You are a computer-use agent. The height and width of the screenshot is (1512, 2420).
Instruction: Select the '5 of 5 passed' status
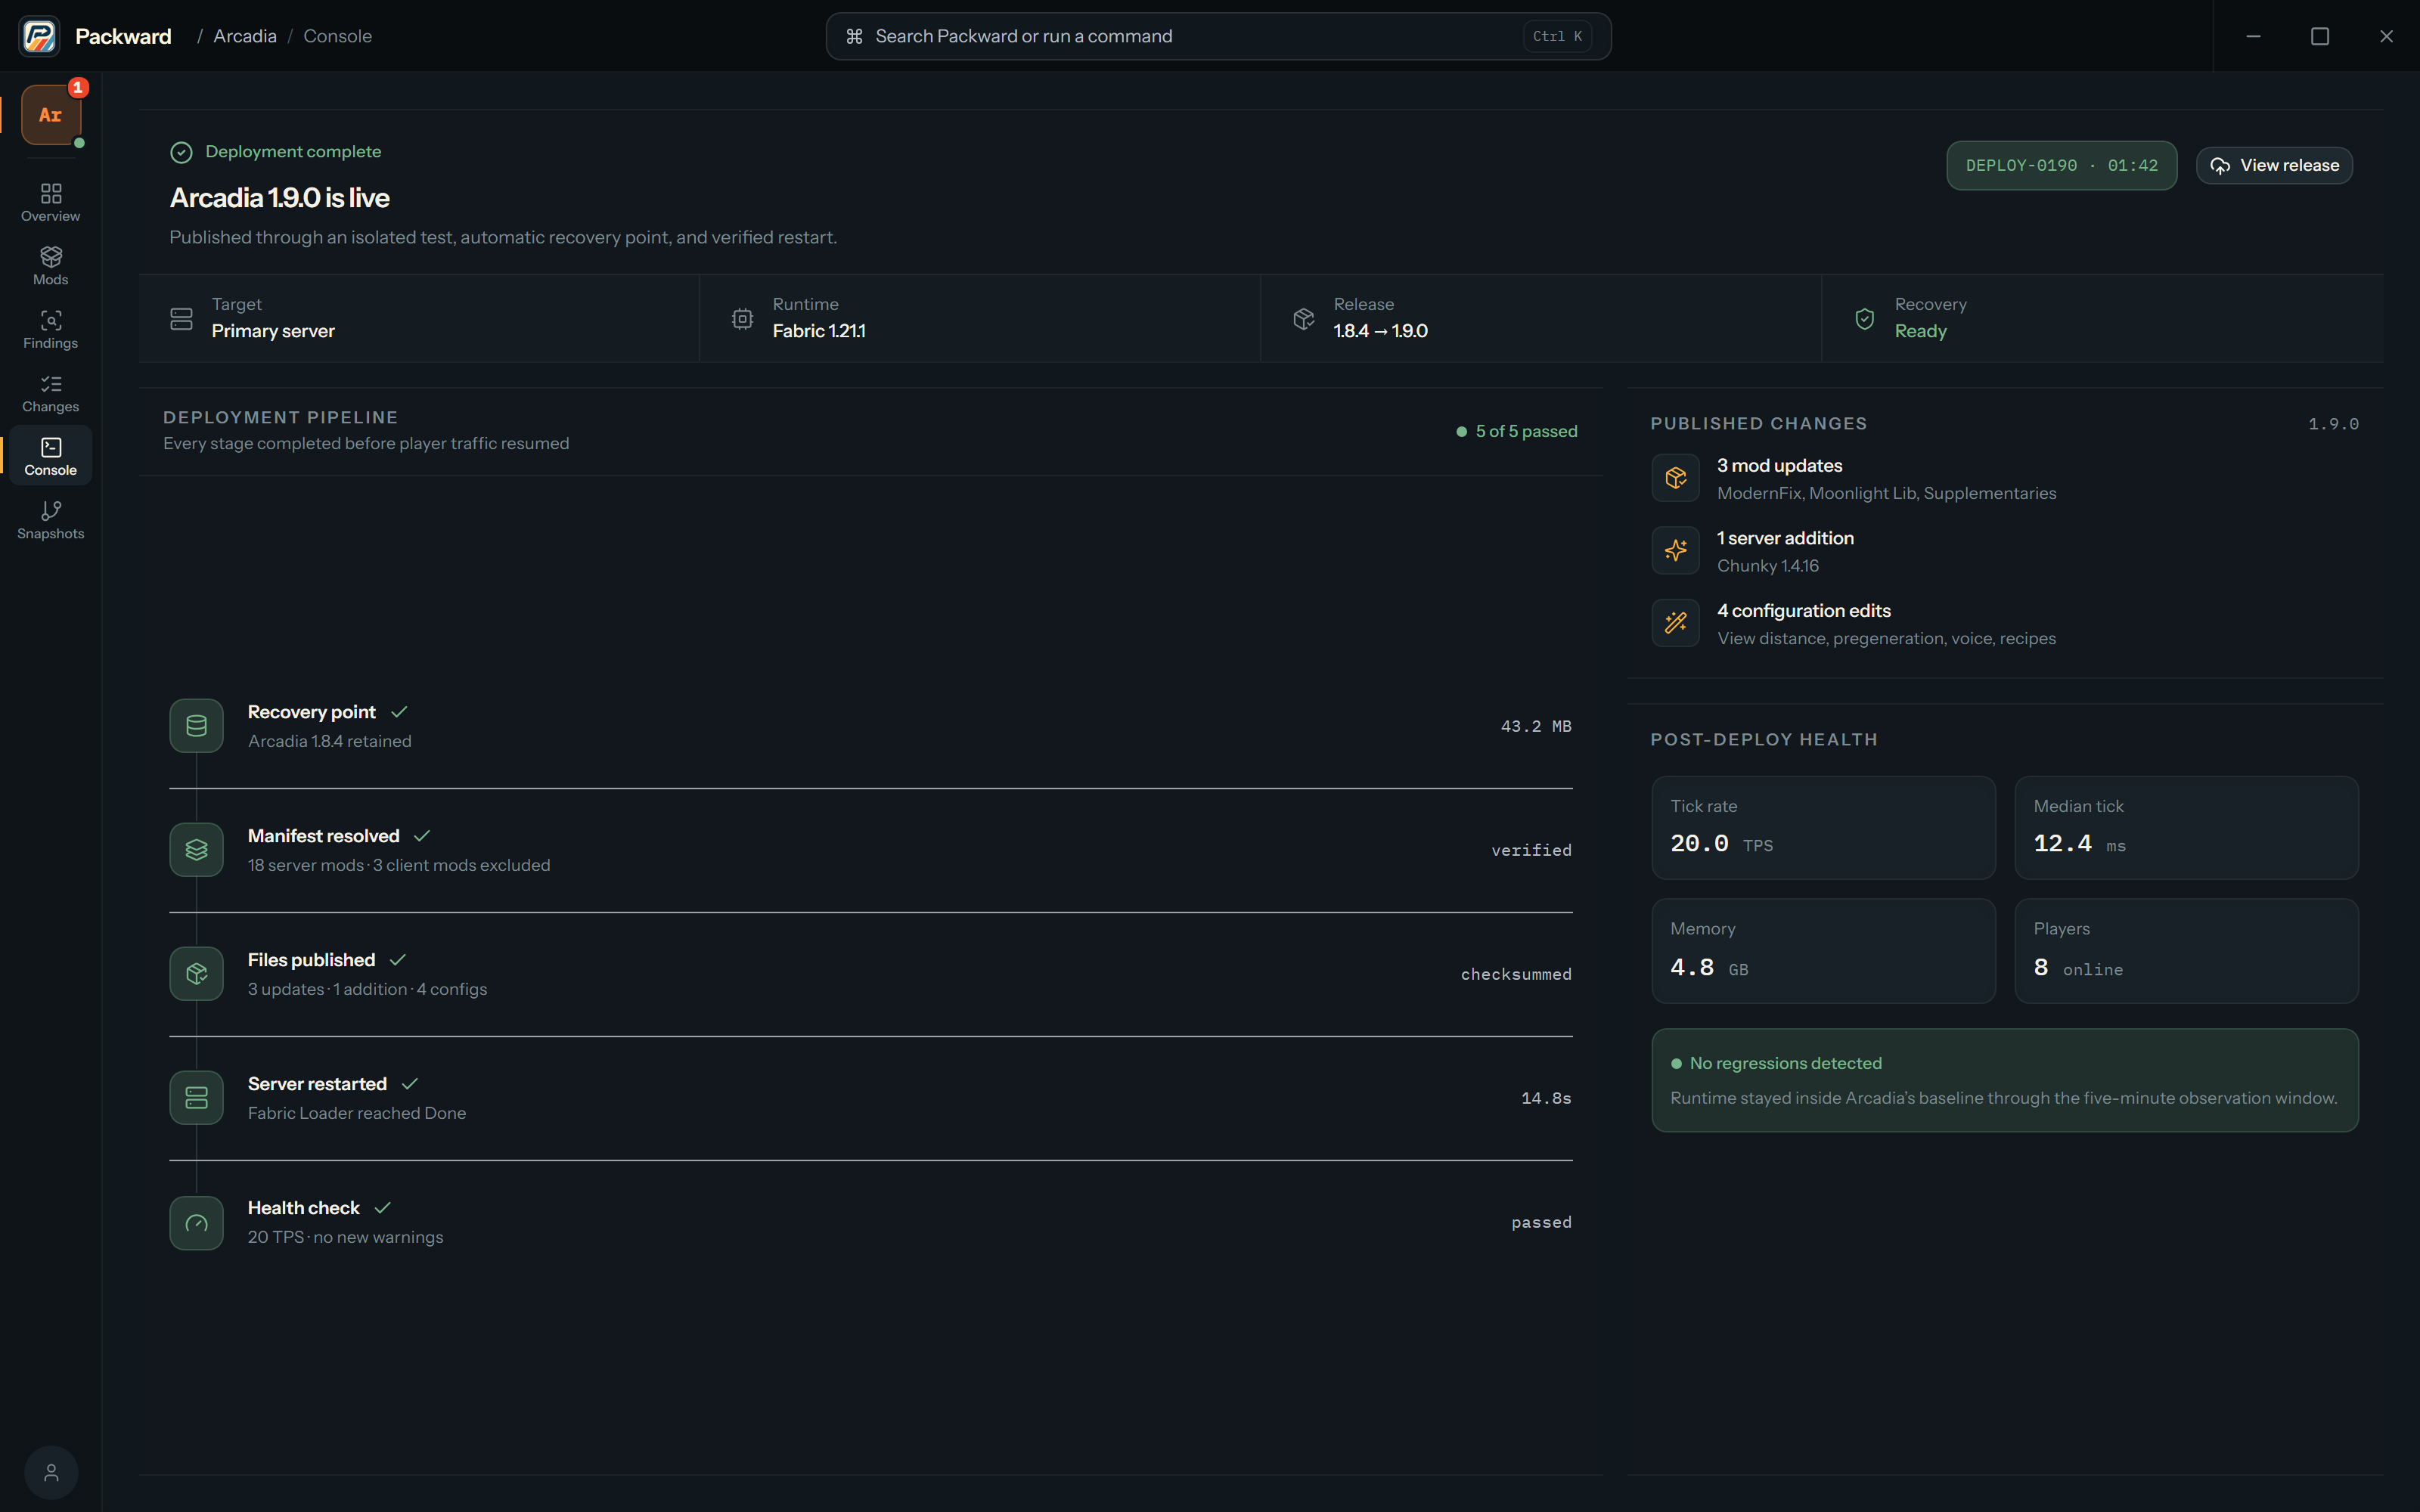coord(1516,431)
